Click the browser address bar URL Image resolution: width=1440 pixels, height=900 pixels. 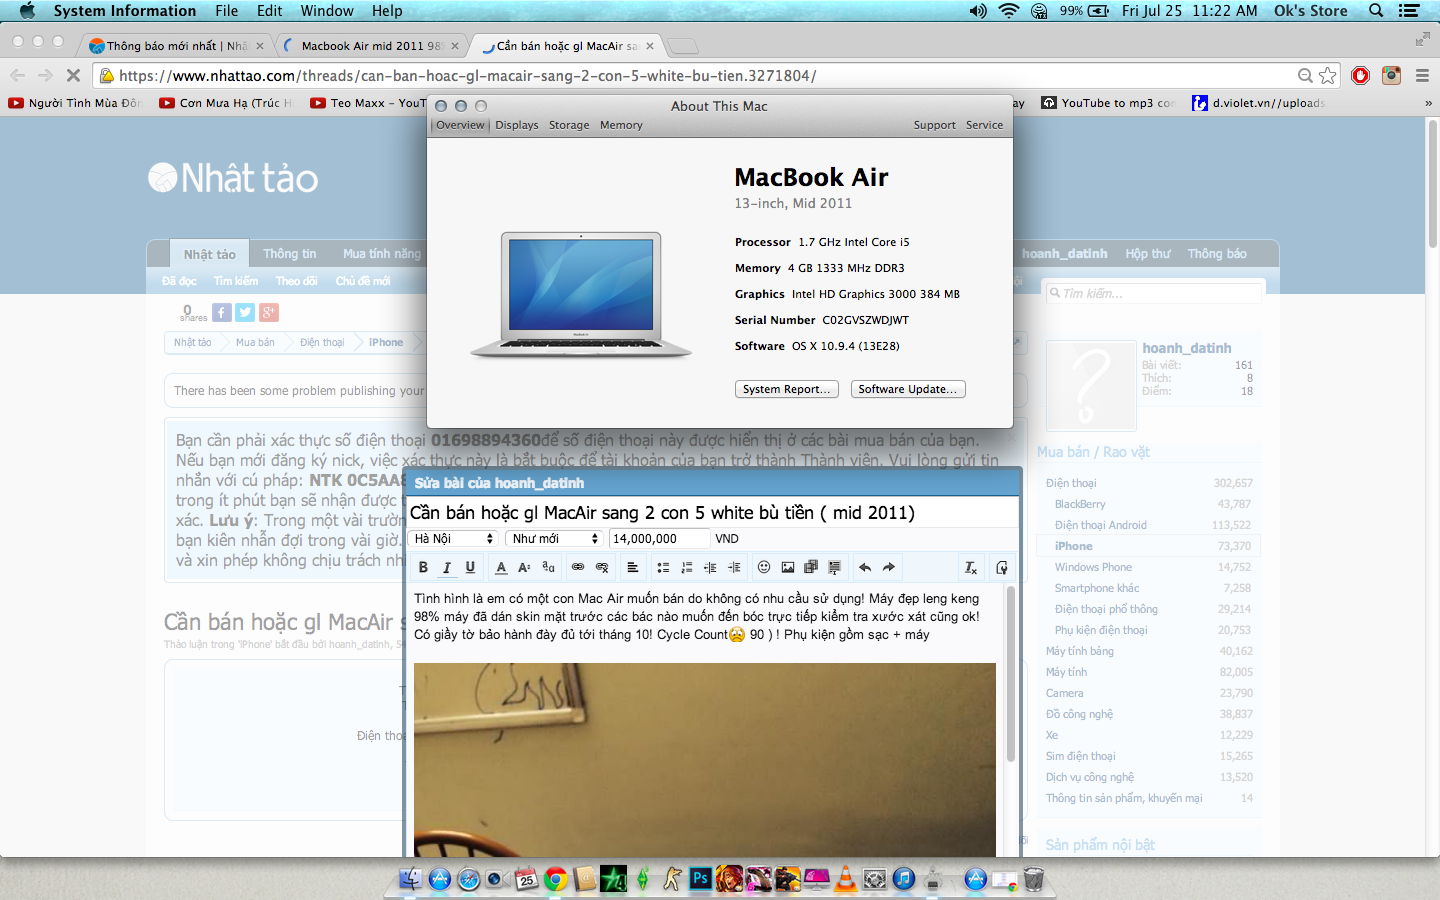point(467,76)
